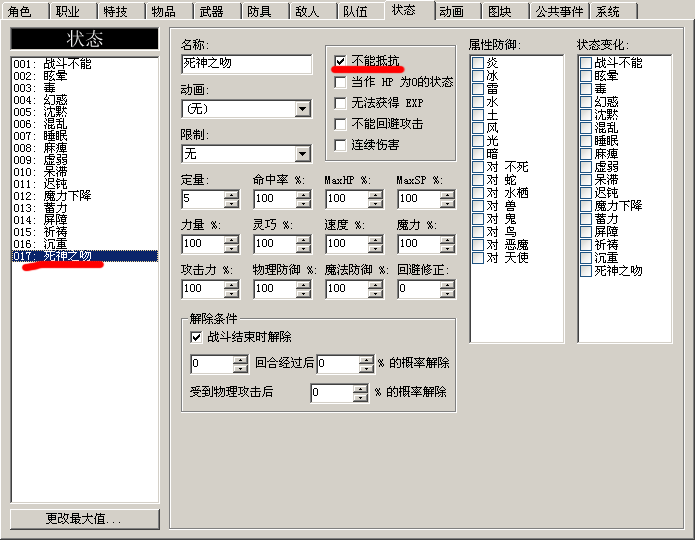Check the 不能回避攻击 option

tap(340, 124)
